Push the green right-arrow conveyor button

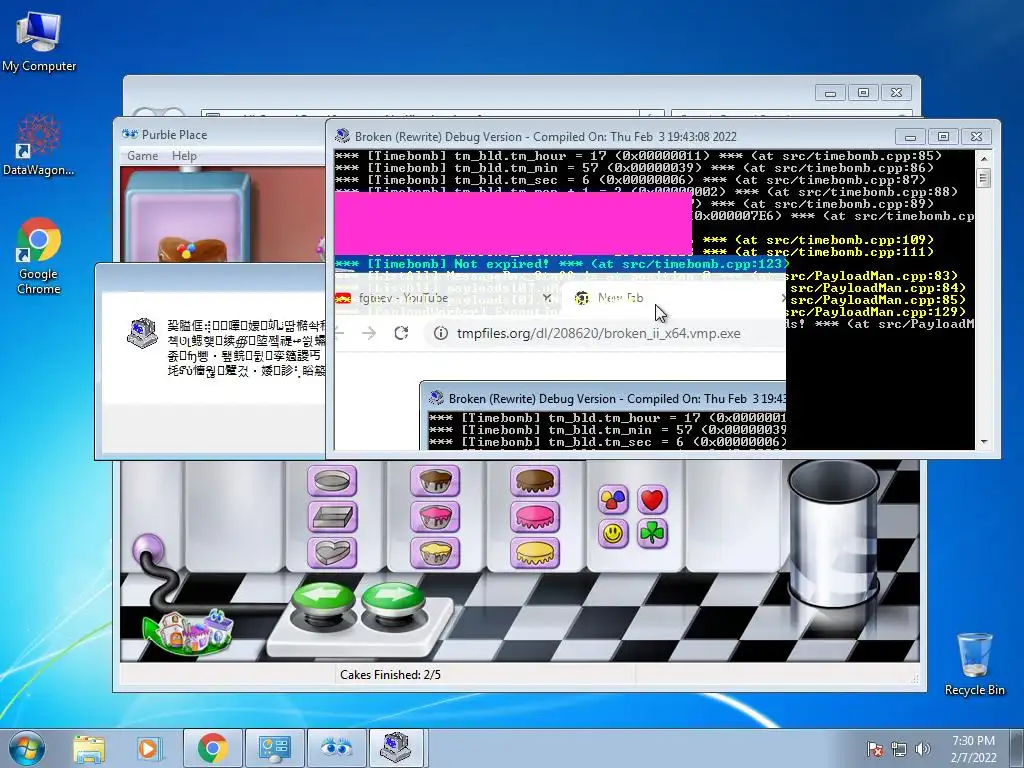click(x=393, y=600)
